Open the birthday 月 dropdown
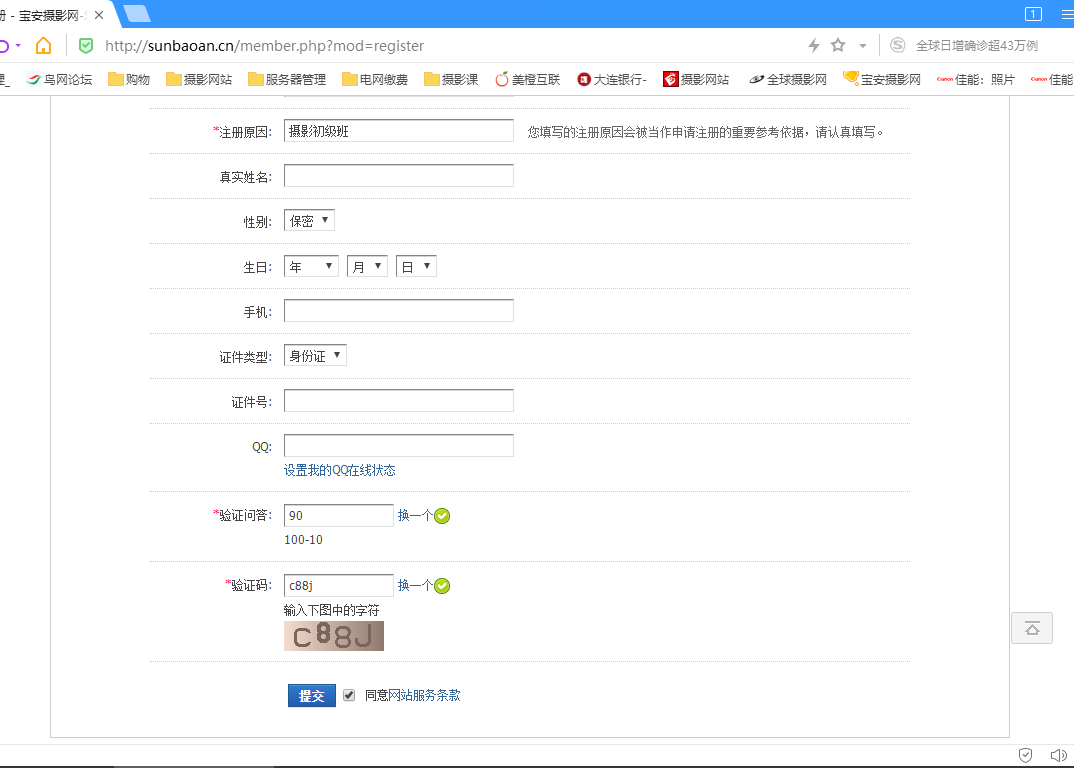This screenshot has height=768, width=1074. [x=367, y=267]
